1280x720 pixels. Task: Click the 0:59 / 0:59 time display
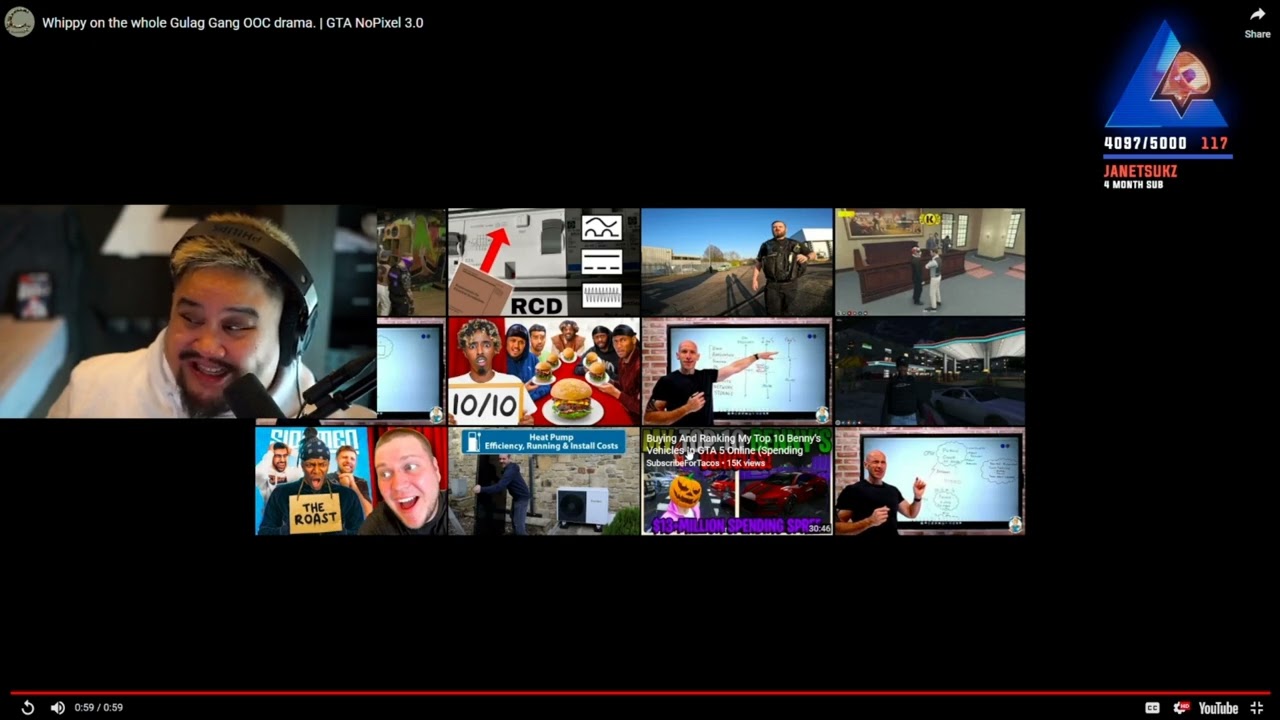pyautogui.click(x=98, y=708)
